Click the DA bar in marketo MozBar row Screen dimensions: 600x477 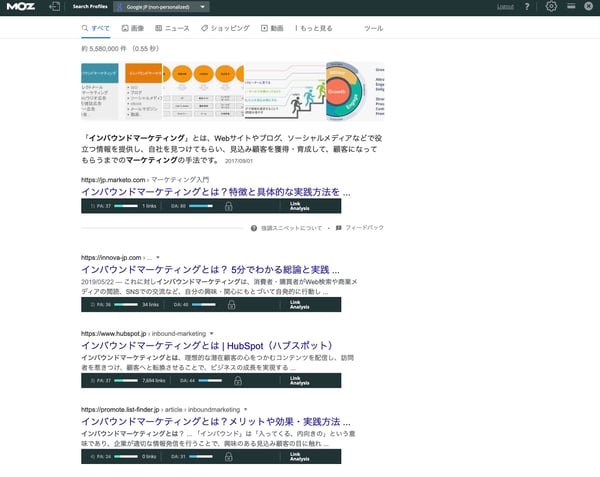[x=201, y=206]
